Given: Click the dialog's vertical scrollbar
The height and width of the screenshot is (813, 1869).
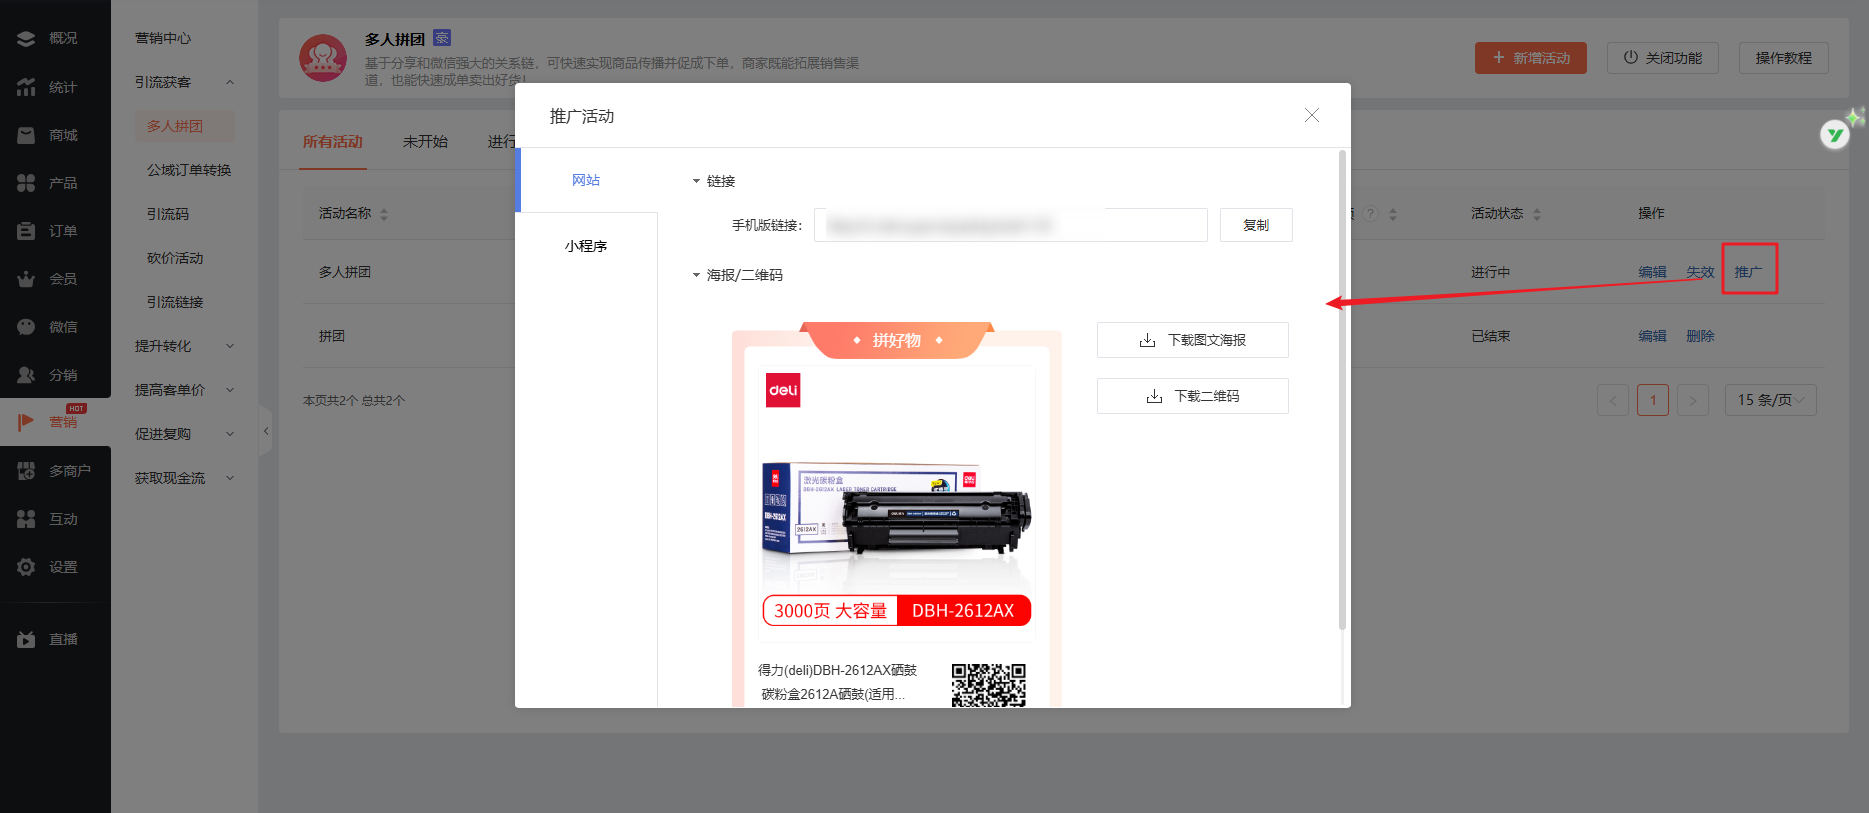Looking at the screenshot, I should (1342, 390).
